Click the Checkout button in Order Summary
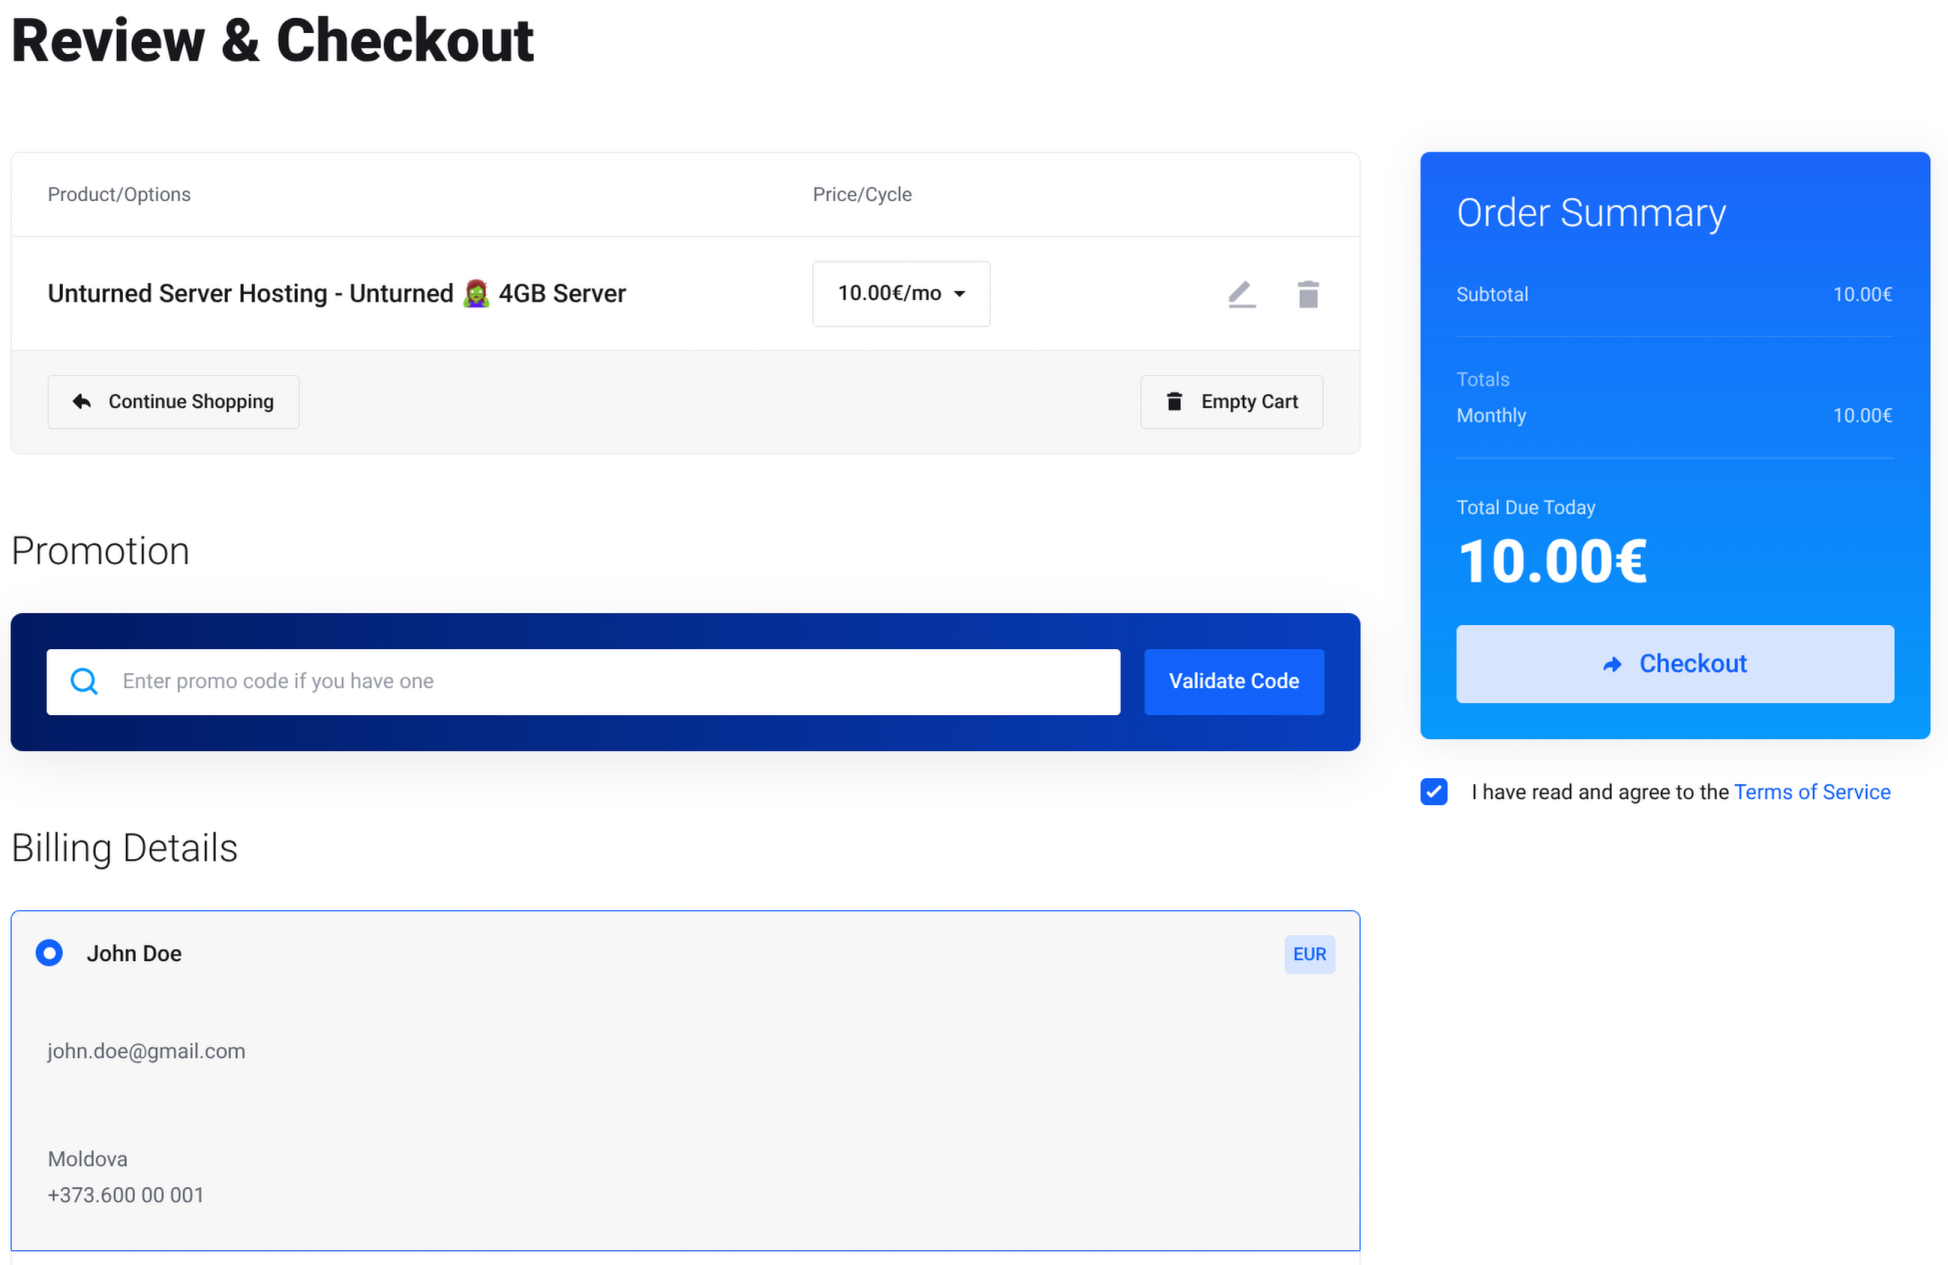 click(x=1674, y=664)
